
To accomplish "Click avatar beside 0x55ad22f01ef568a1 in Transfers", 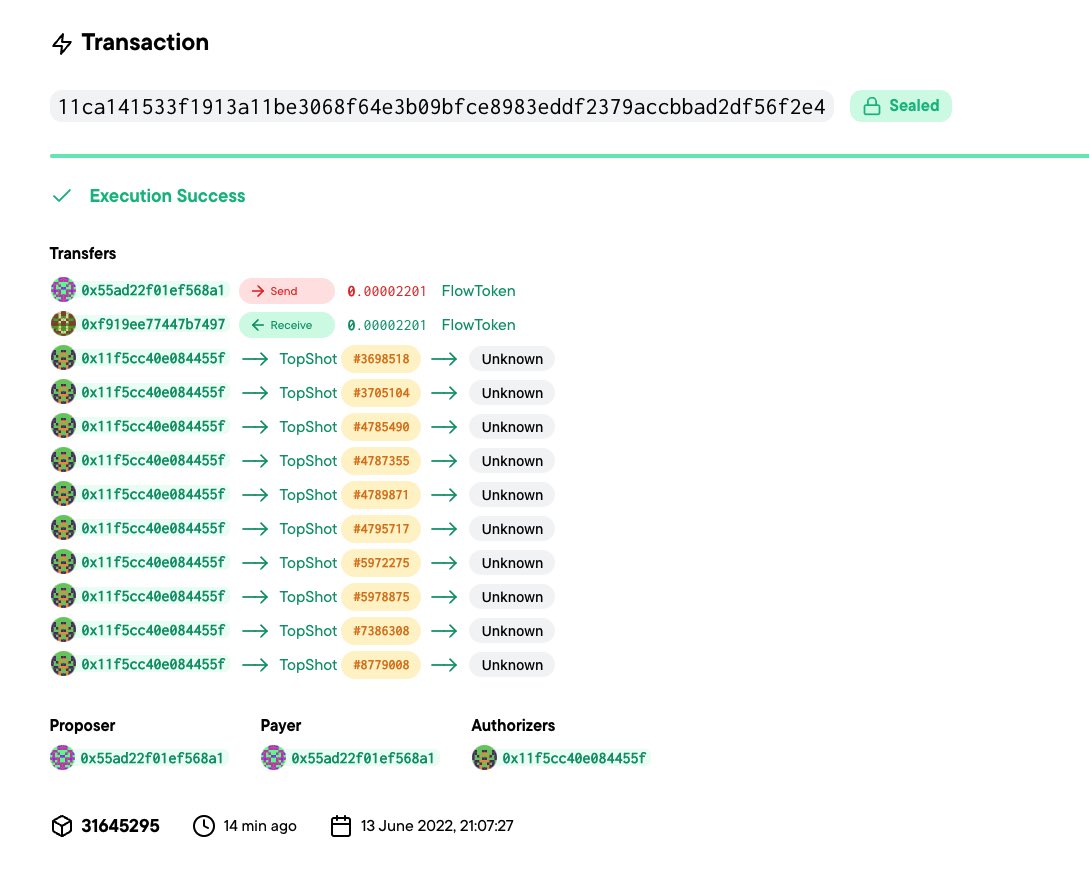I will tap(63, 290).
